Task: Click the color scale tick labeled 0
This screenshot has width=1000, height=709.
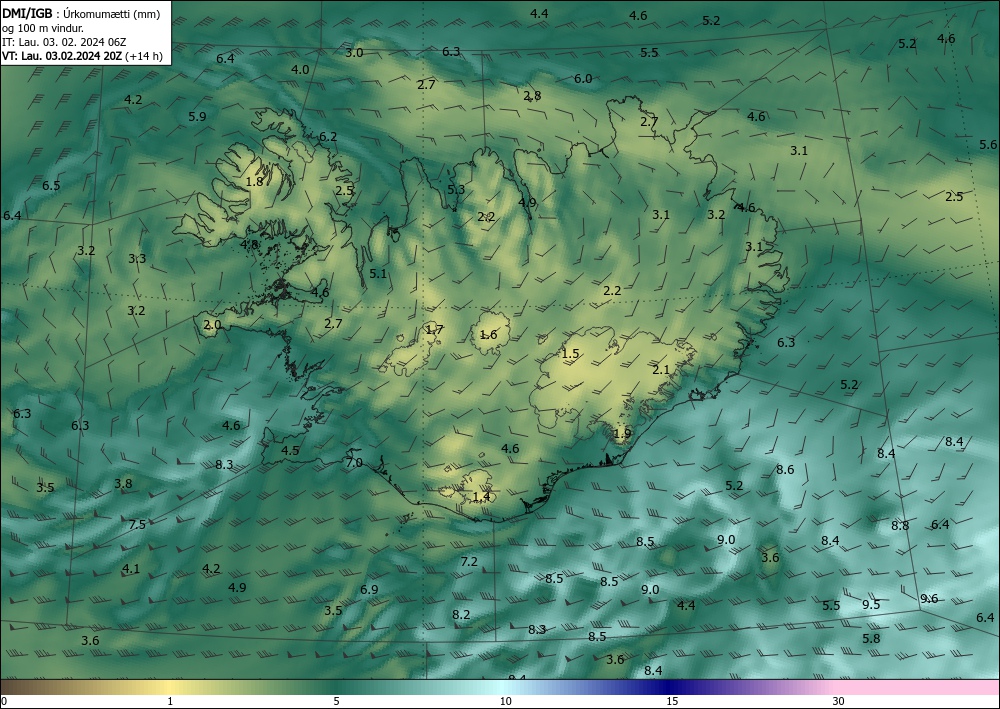Action: 4,702
